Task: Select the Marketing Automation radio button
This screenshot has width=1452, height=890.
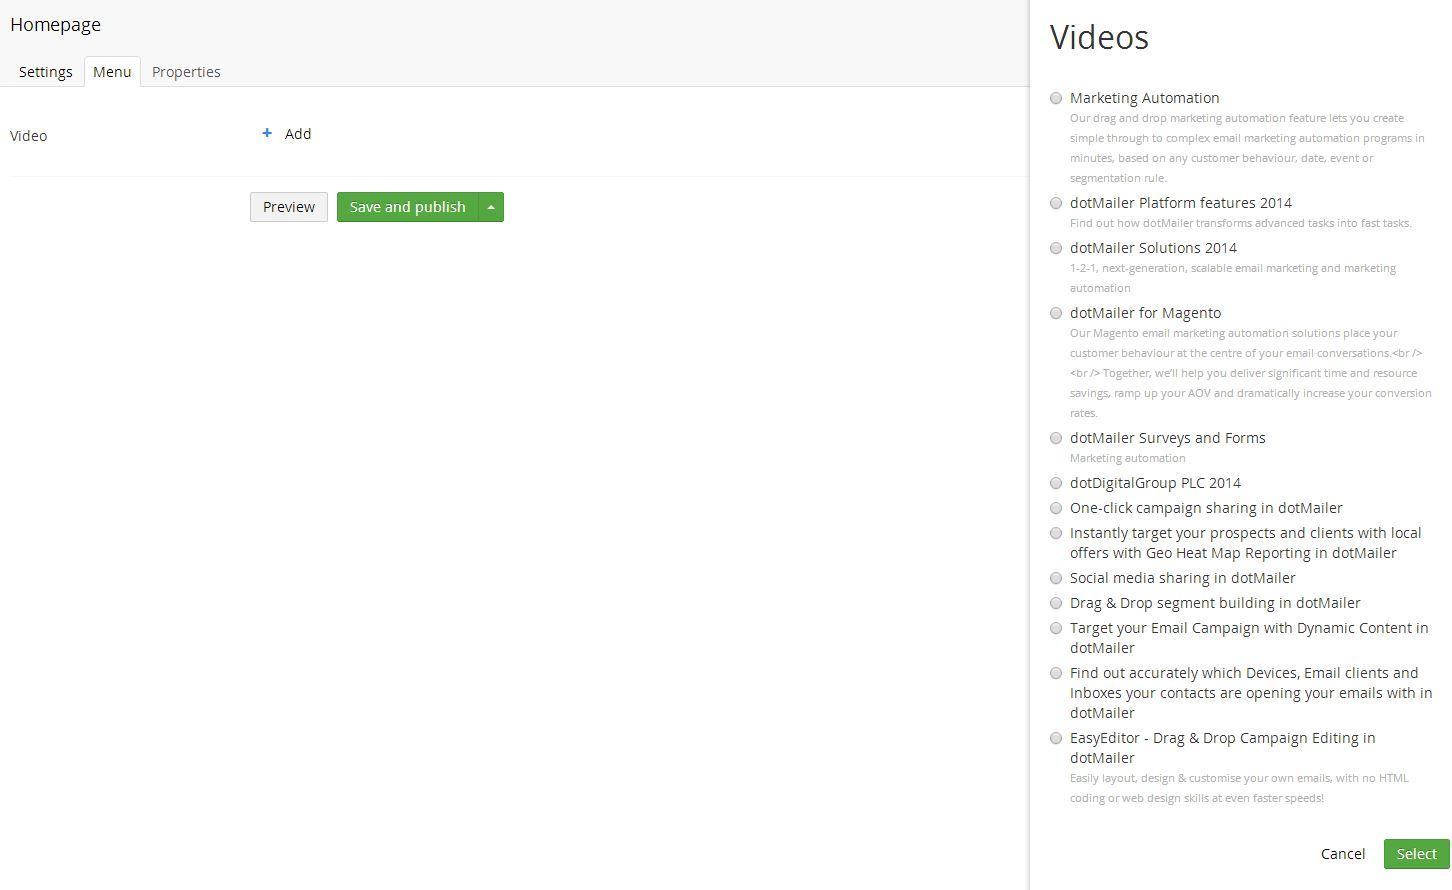Action: click(x=1056, y=98)
